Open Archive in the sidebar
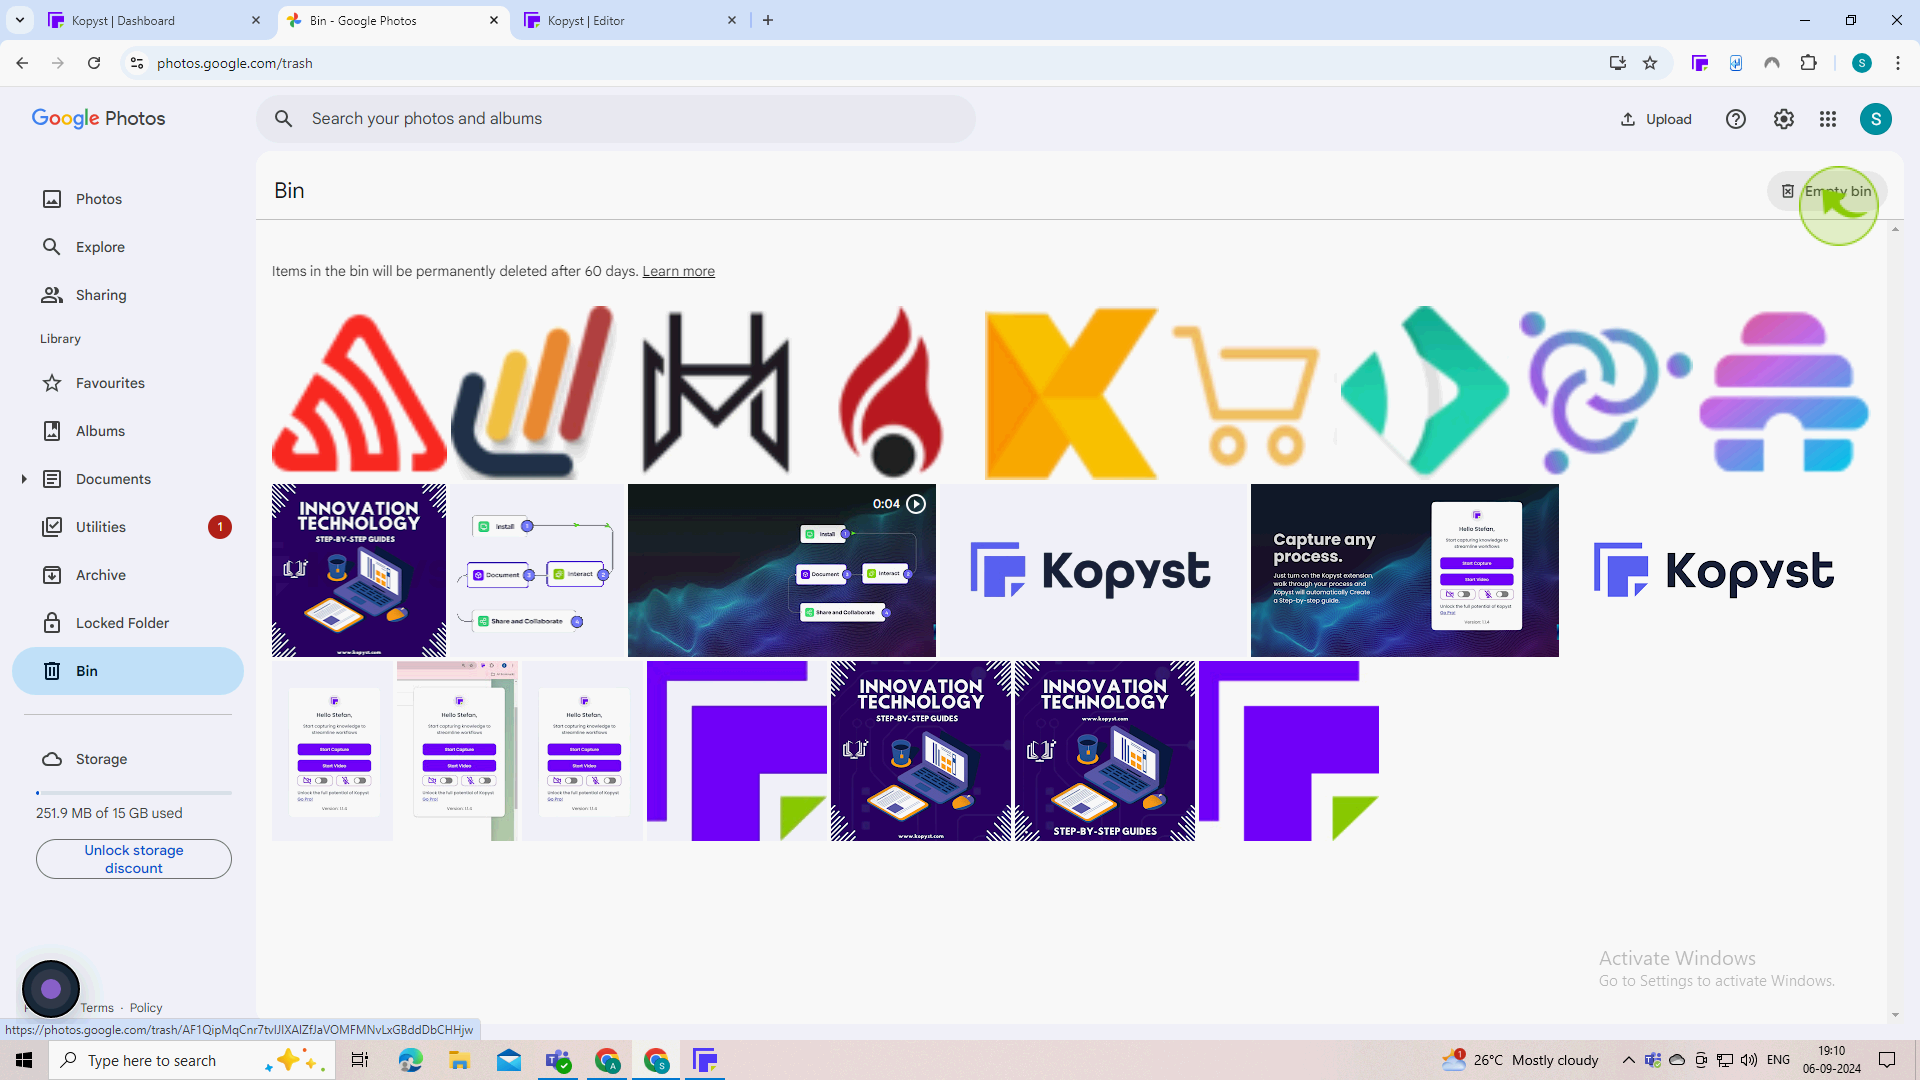The height and width of the screenshot is (1080, 1920). [128, 575]
